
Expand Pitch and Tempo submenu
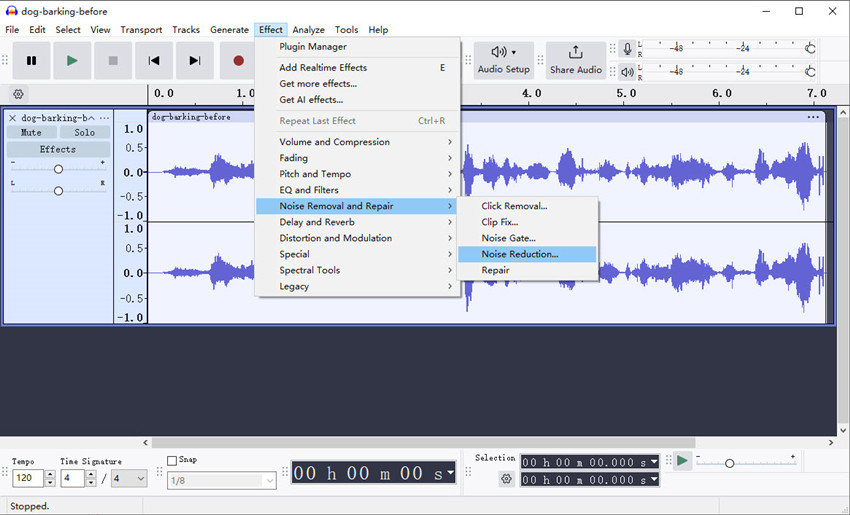358,174
